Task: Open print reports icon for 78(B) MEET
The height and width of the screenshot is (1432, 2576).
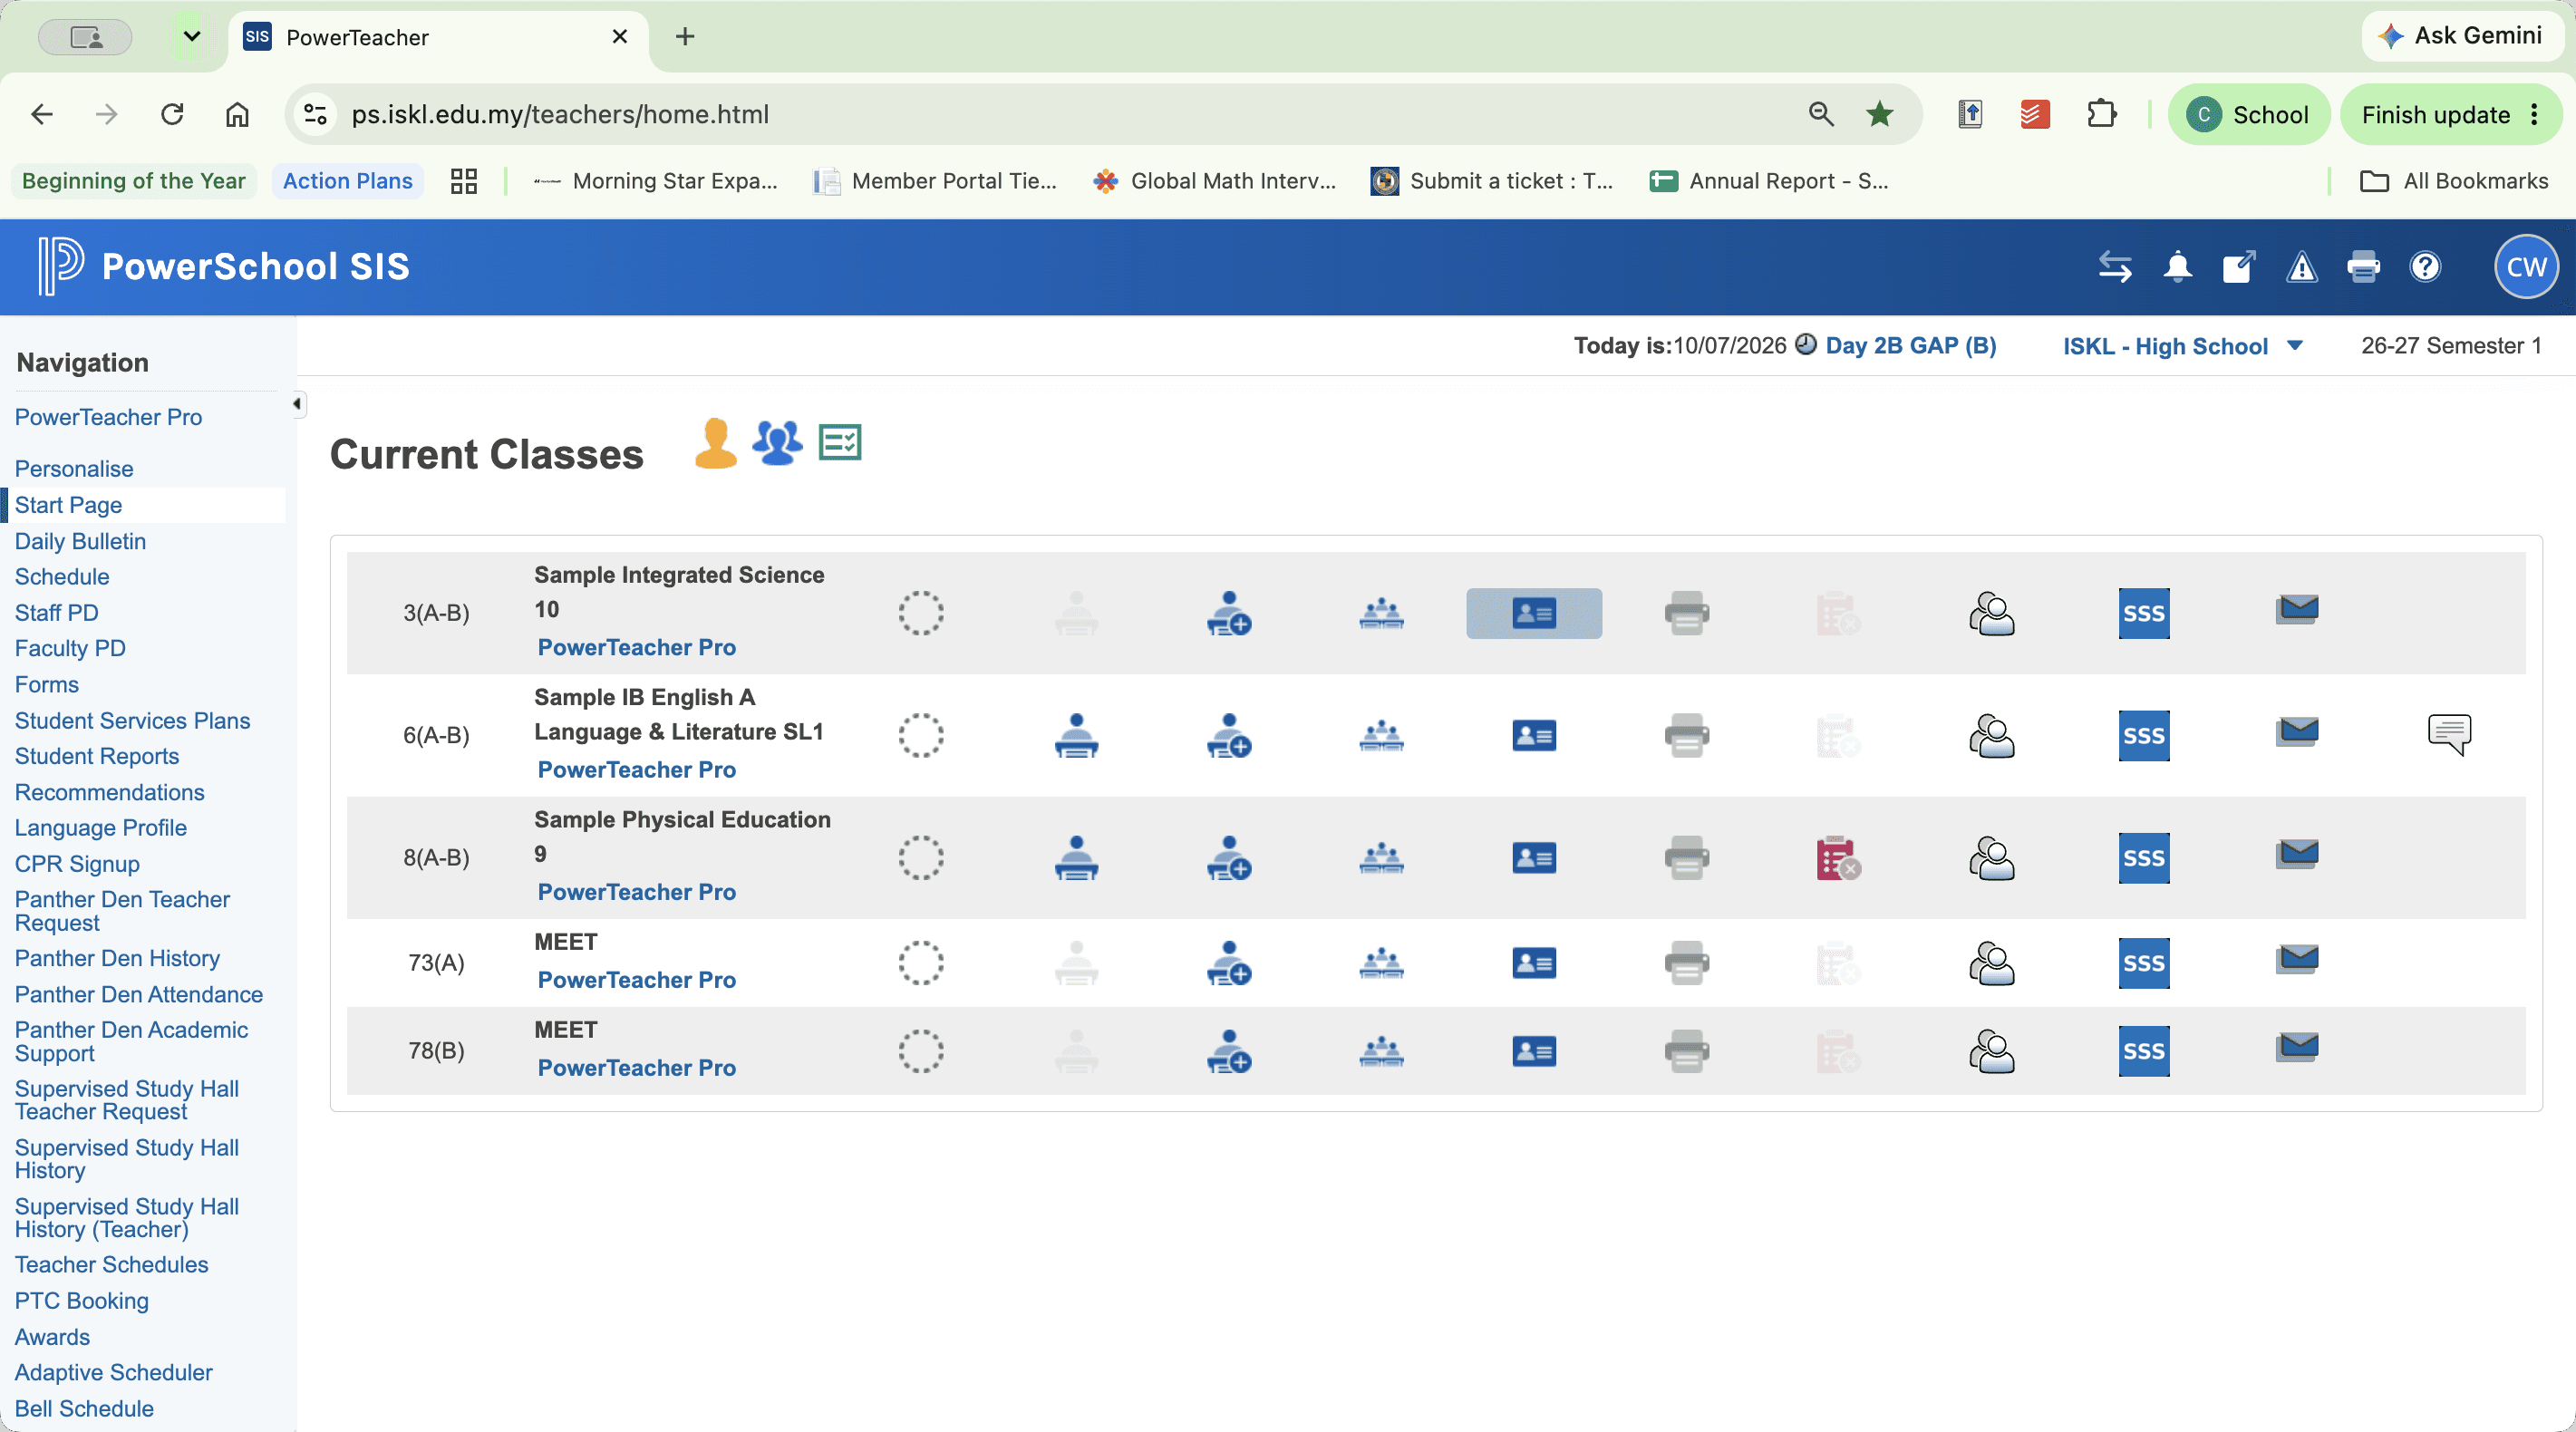Action: pyautogui.click(x=1686, y=1052)
